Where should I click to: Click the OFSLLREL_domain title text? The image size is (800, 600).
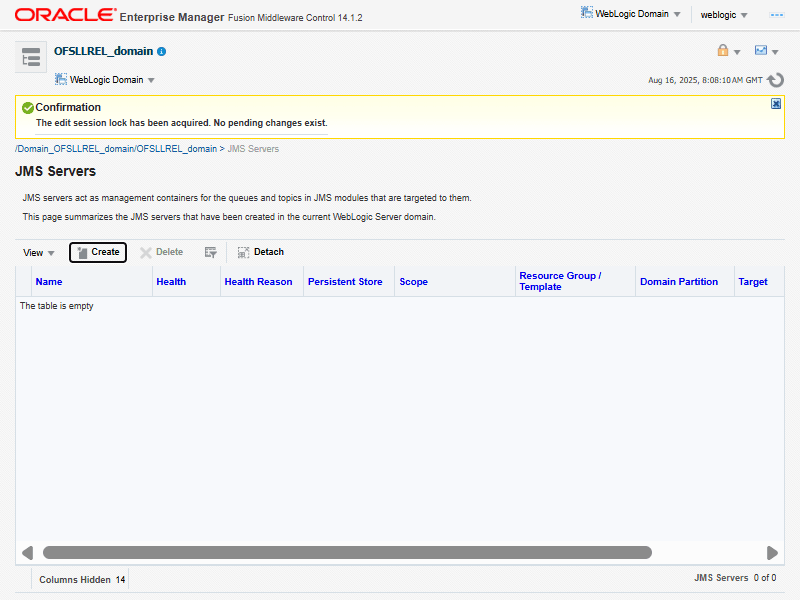coord(104,51)
